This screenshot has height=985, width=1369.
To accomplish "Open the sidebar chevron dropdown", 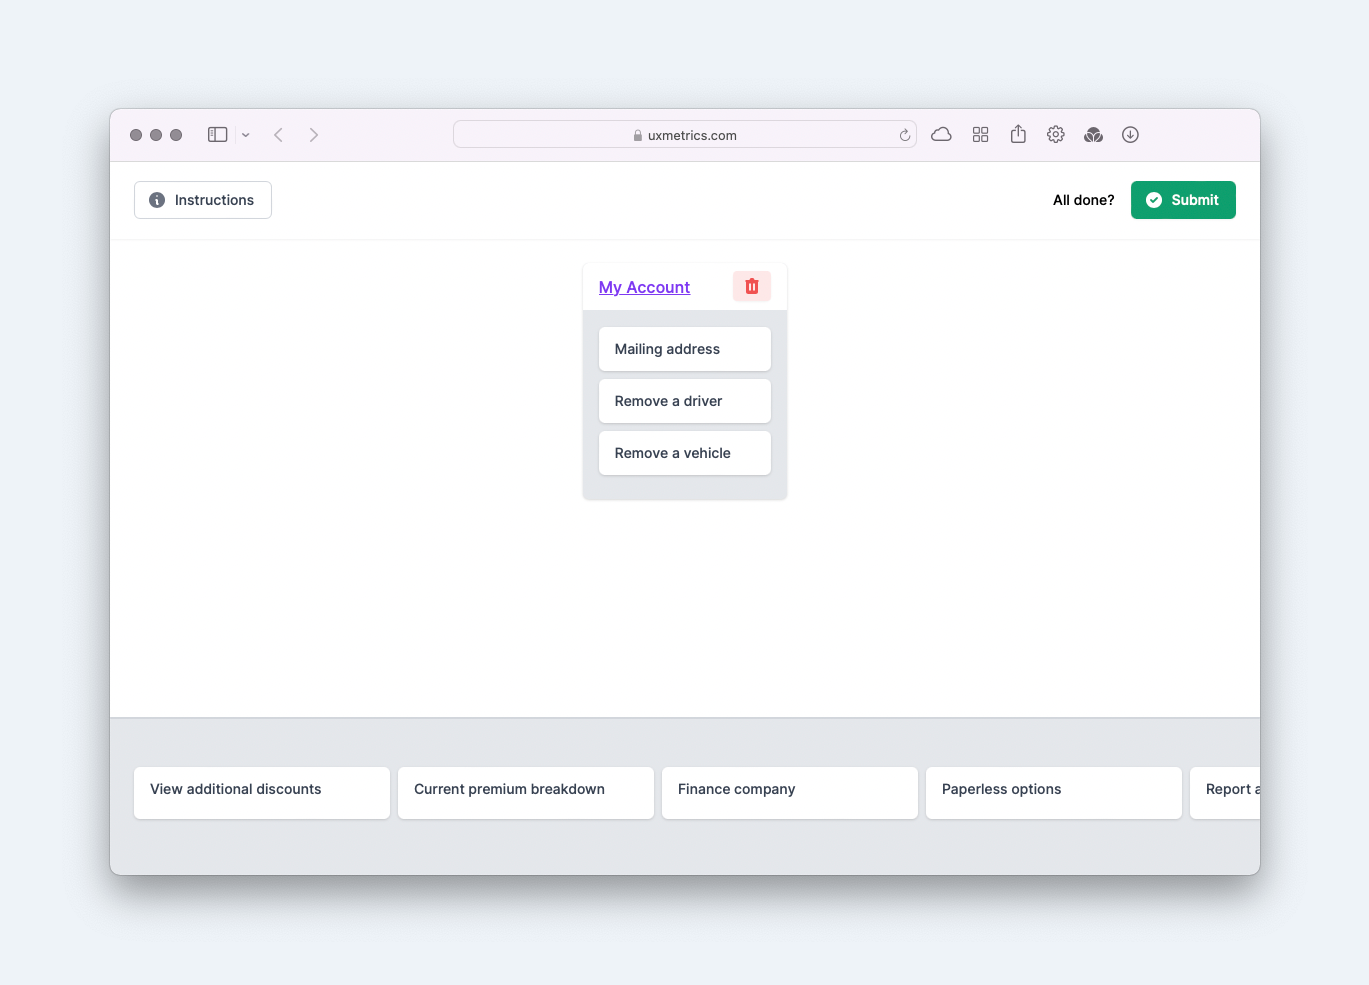I will [246, 134].
